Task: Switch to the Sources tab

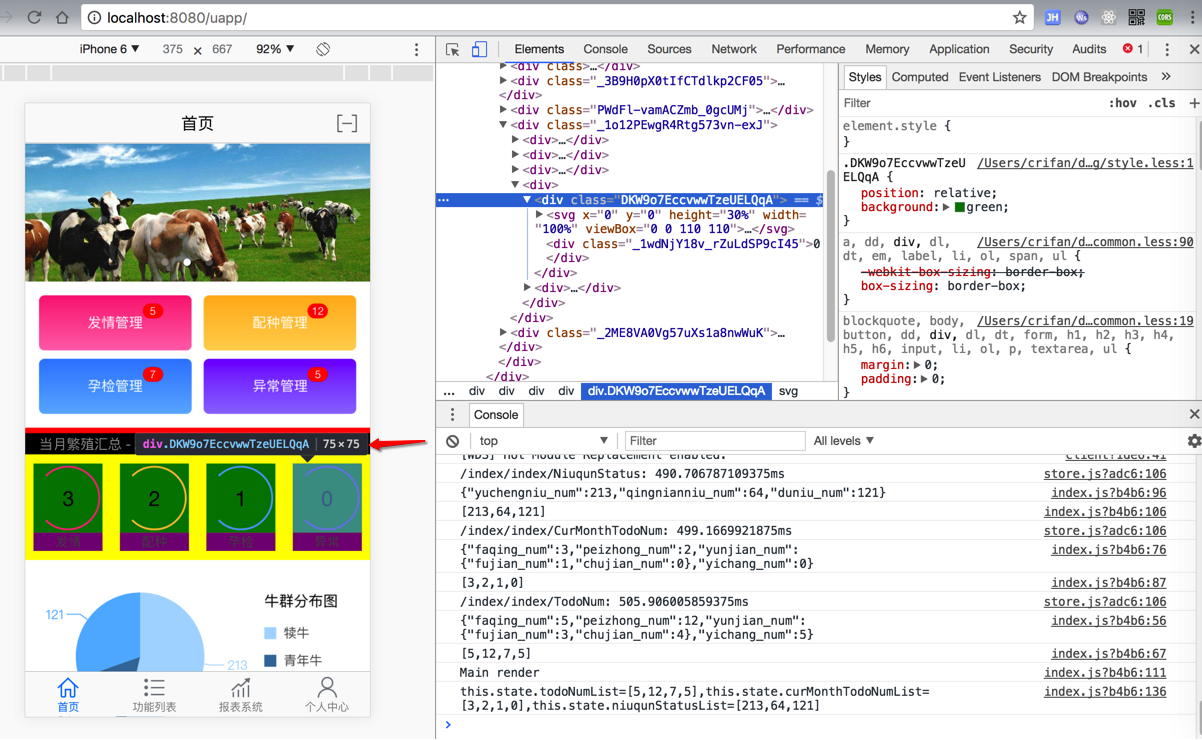Action: pos(669,49)
